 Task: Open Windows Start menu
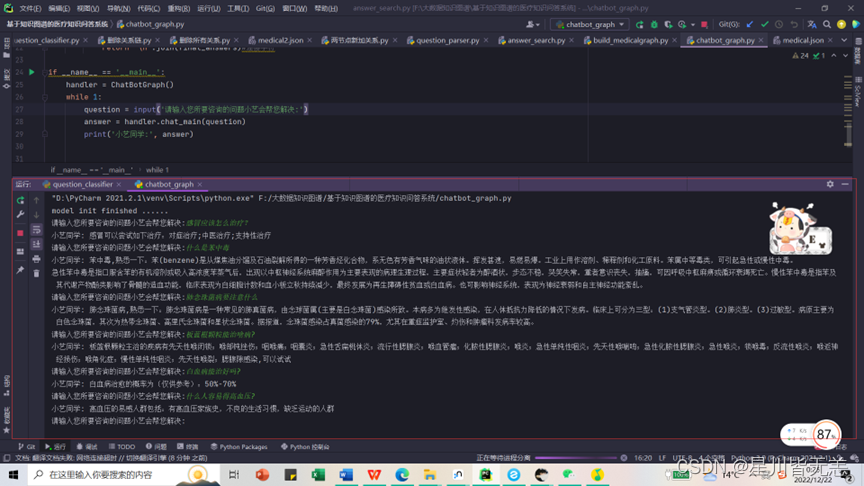pyautogui.click(x=13, y=474)
